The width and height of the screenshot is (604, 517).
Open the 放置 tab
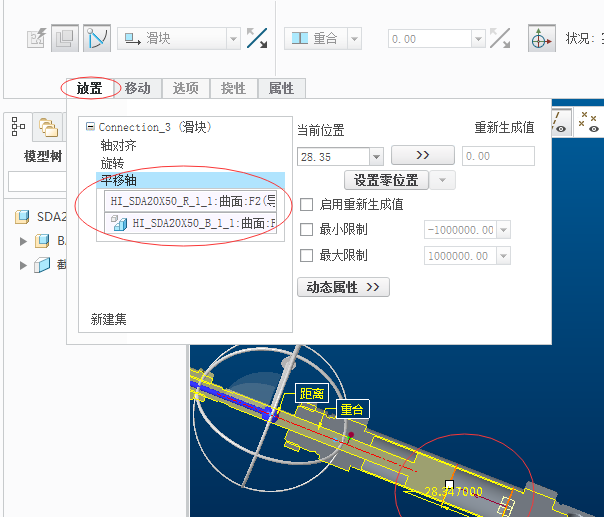(x=90, y=88)
